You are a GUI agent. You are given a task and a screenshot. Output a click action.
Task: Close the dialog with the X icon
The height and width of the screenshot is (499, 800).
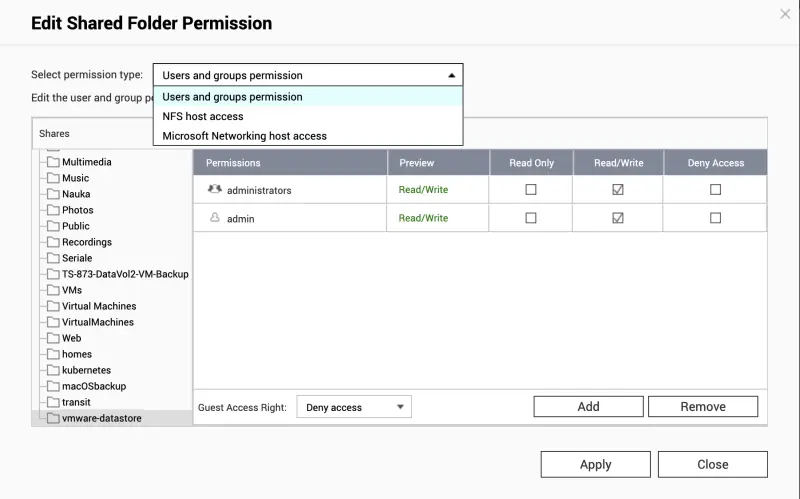(x=785, y=14)
